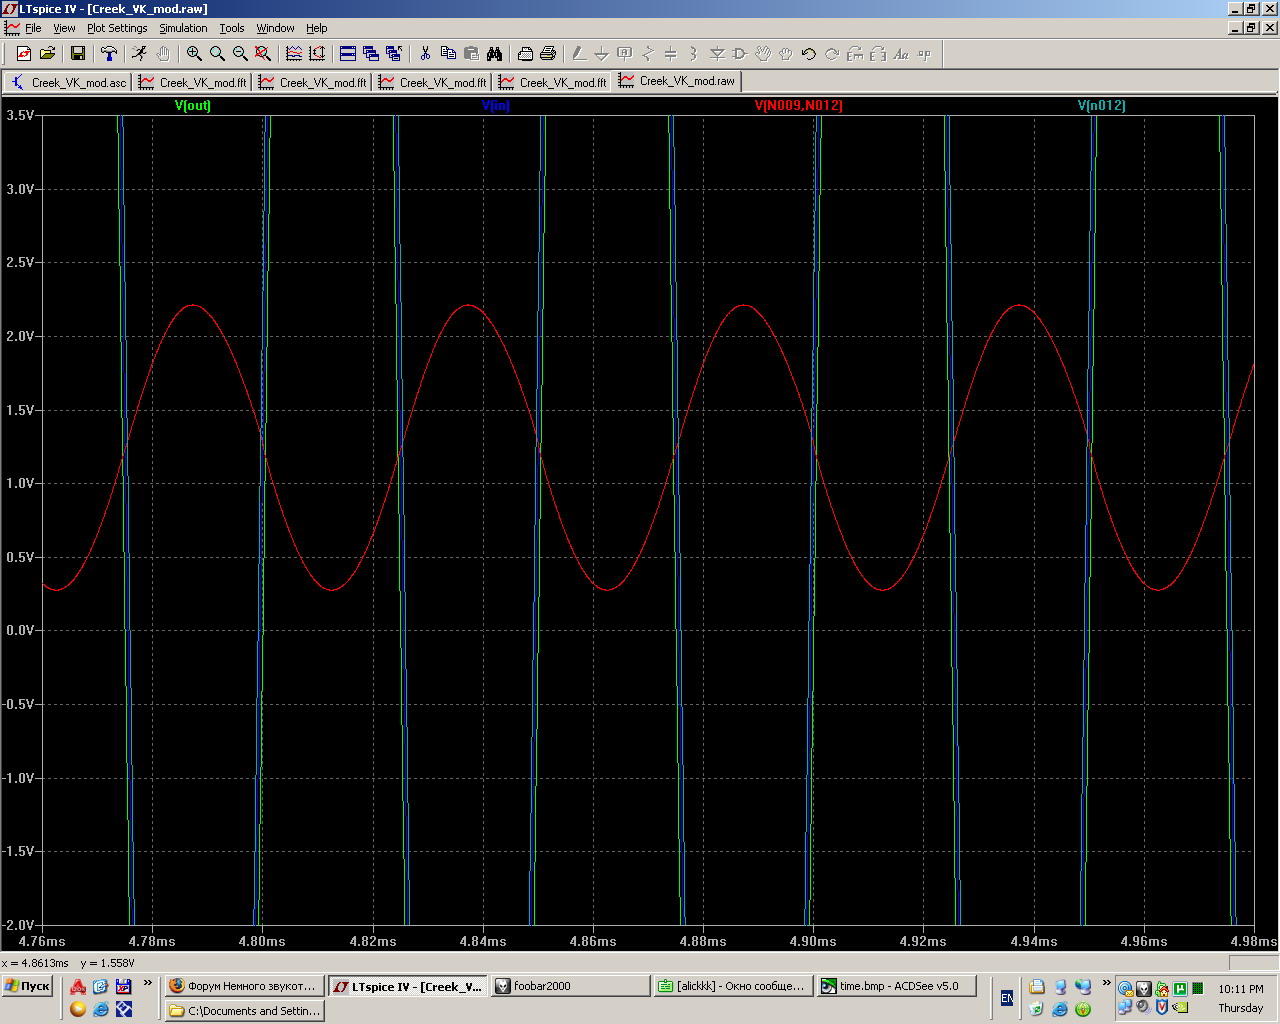The width and height of the screenshot is (1280, 1024).
Task: Open the Help menu
Action: click(317, 28)
